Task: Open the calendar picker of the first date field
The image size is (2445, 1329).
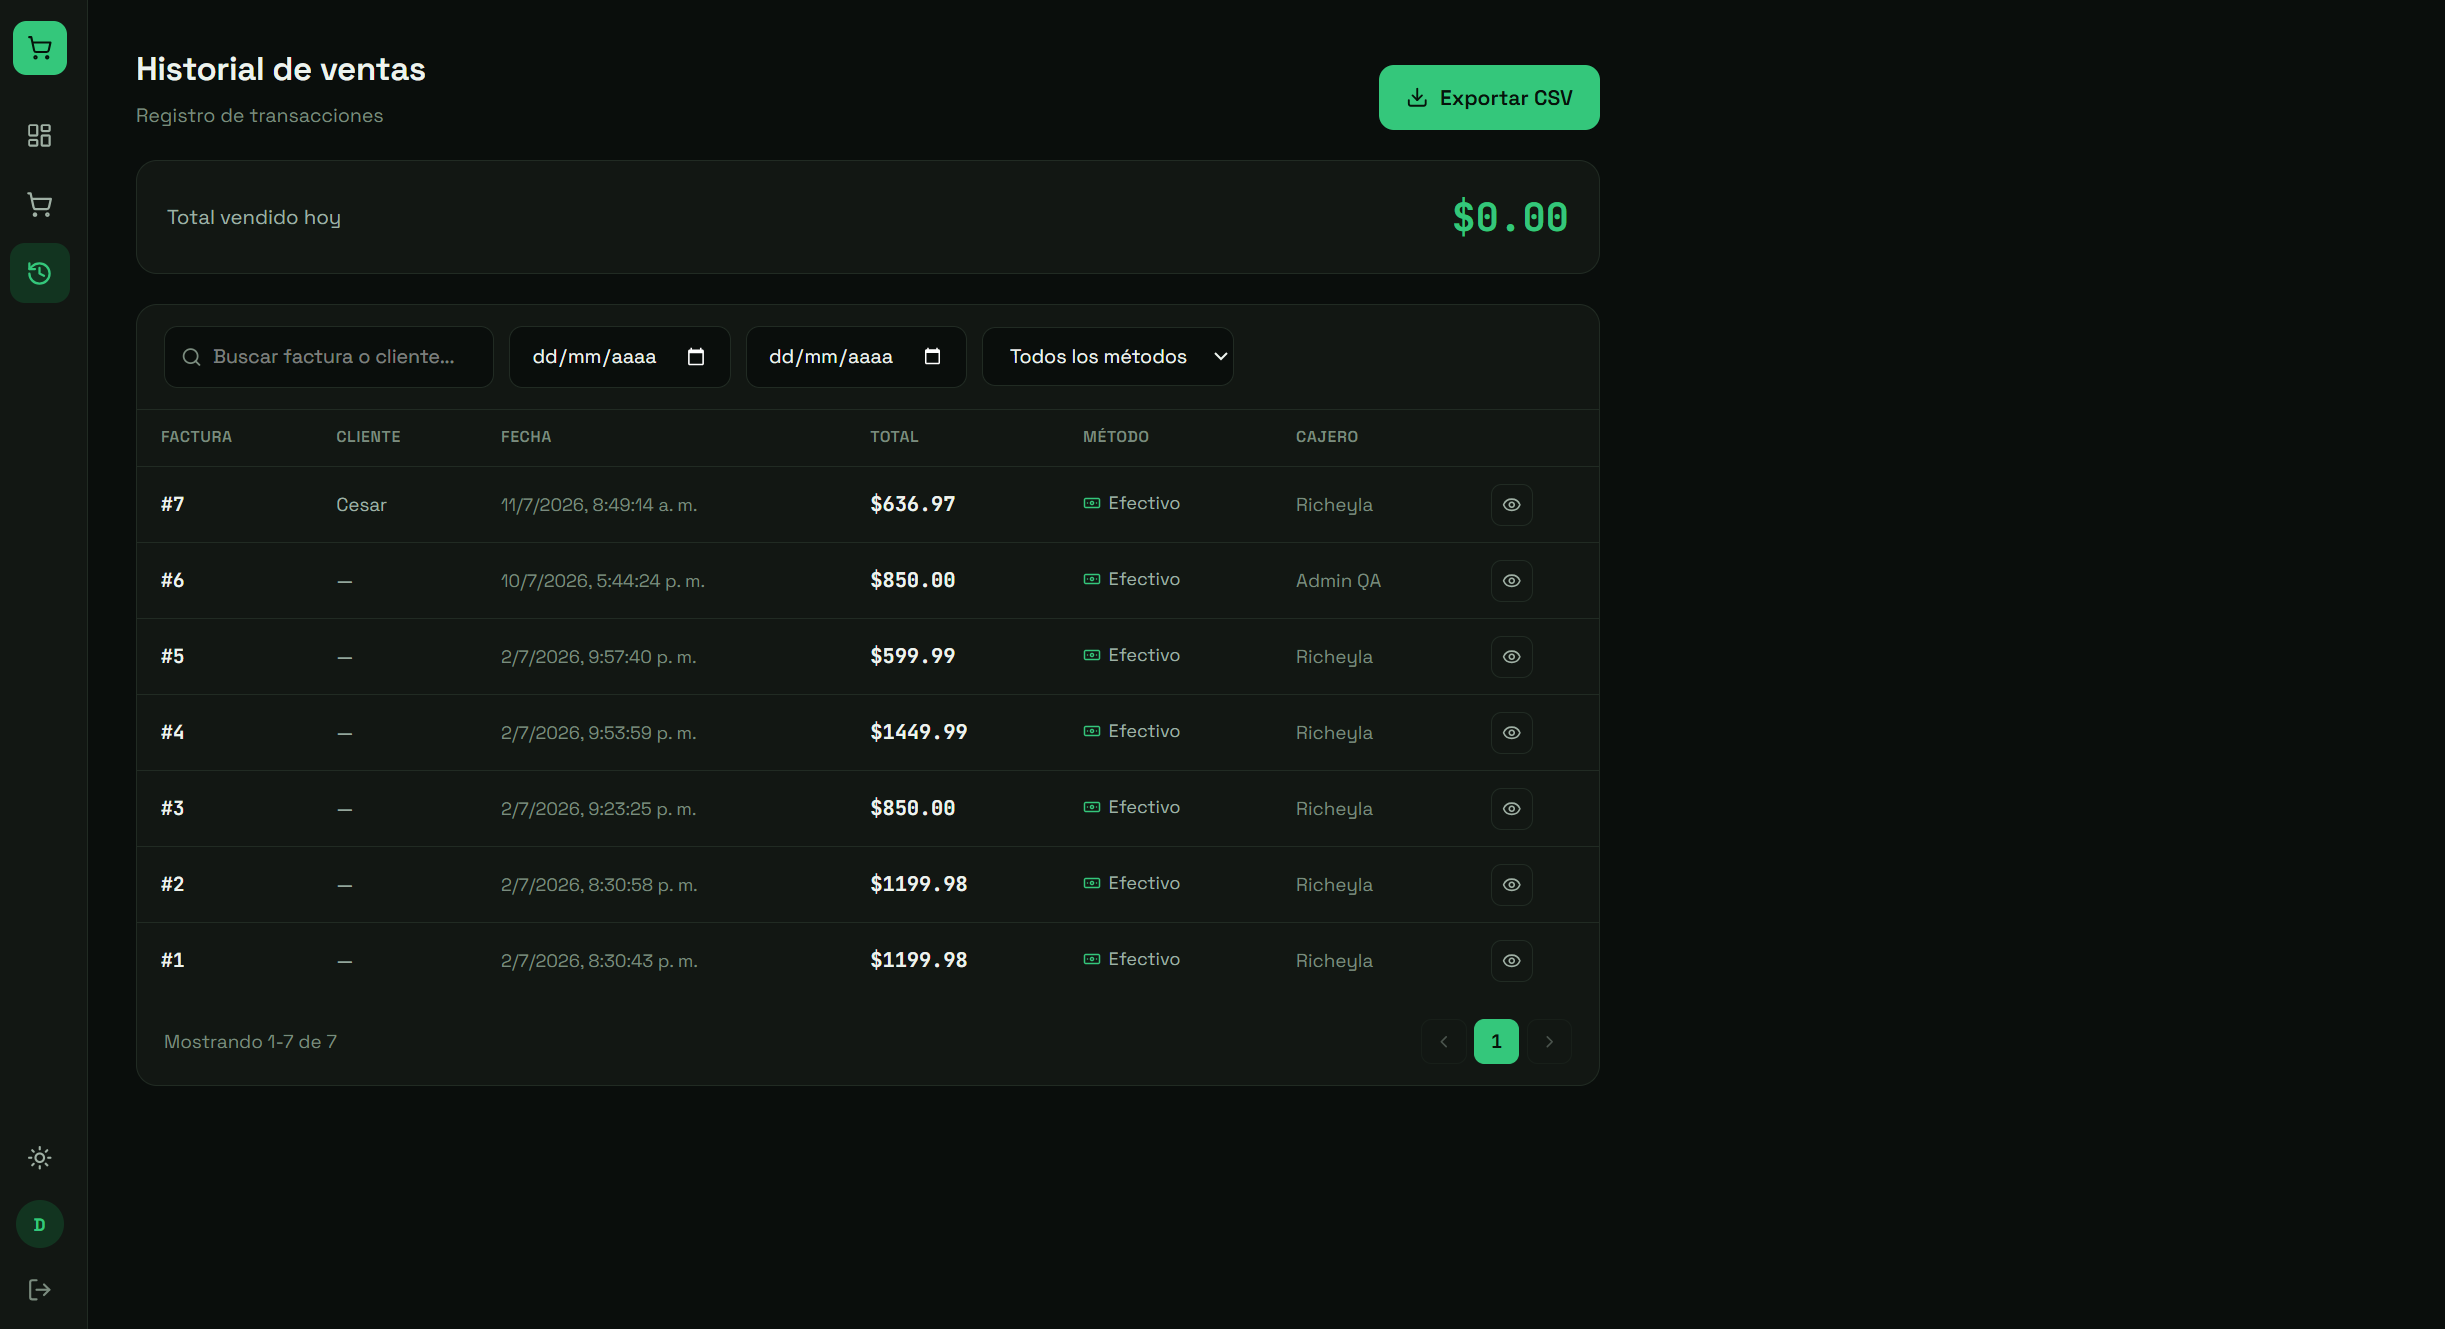Action: [696, 357]
